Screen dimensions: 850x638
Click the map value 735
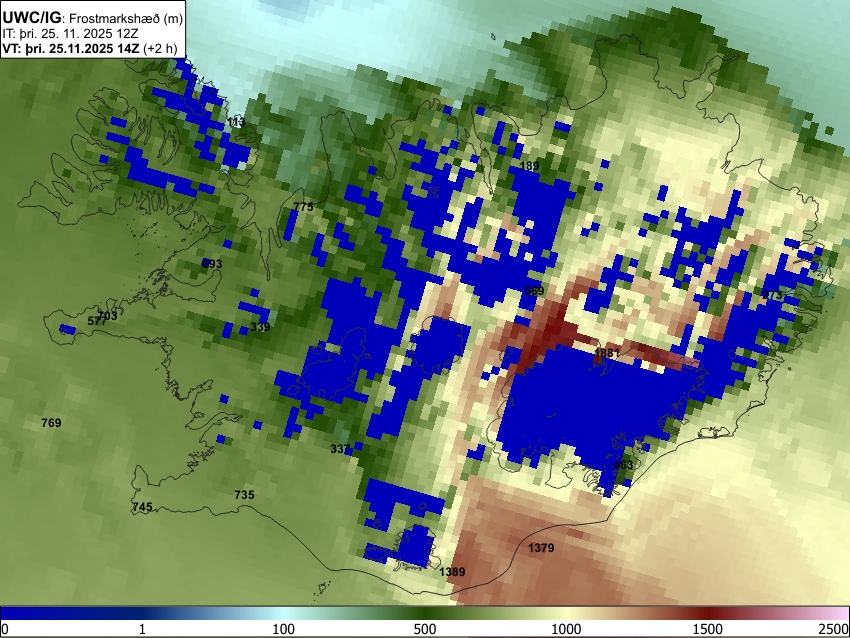tap(244, 495)
